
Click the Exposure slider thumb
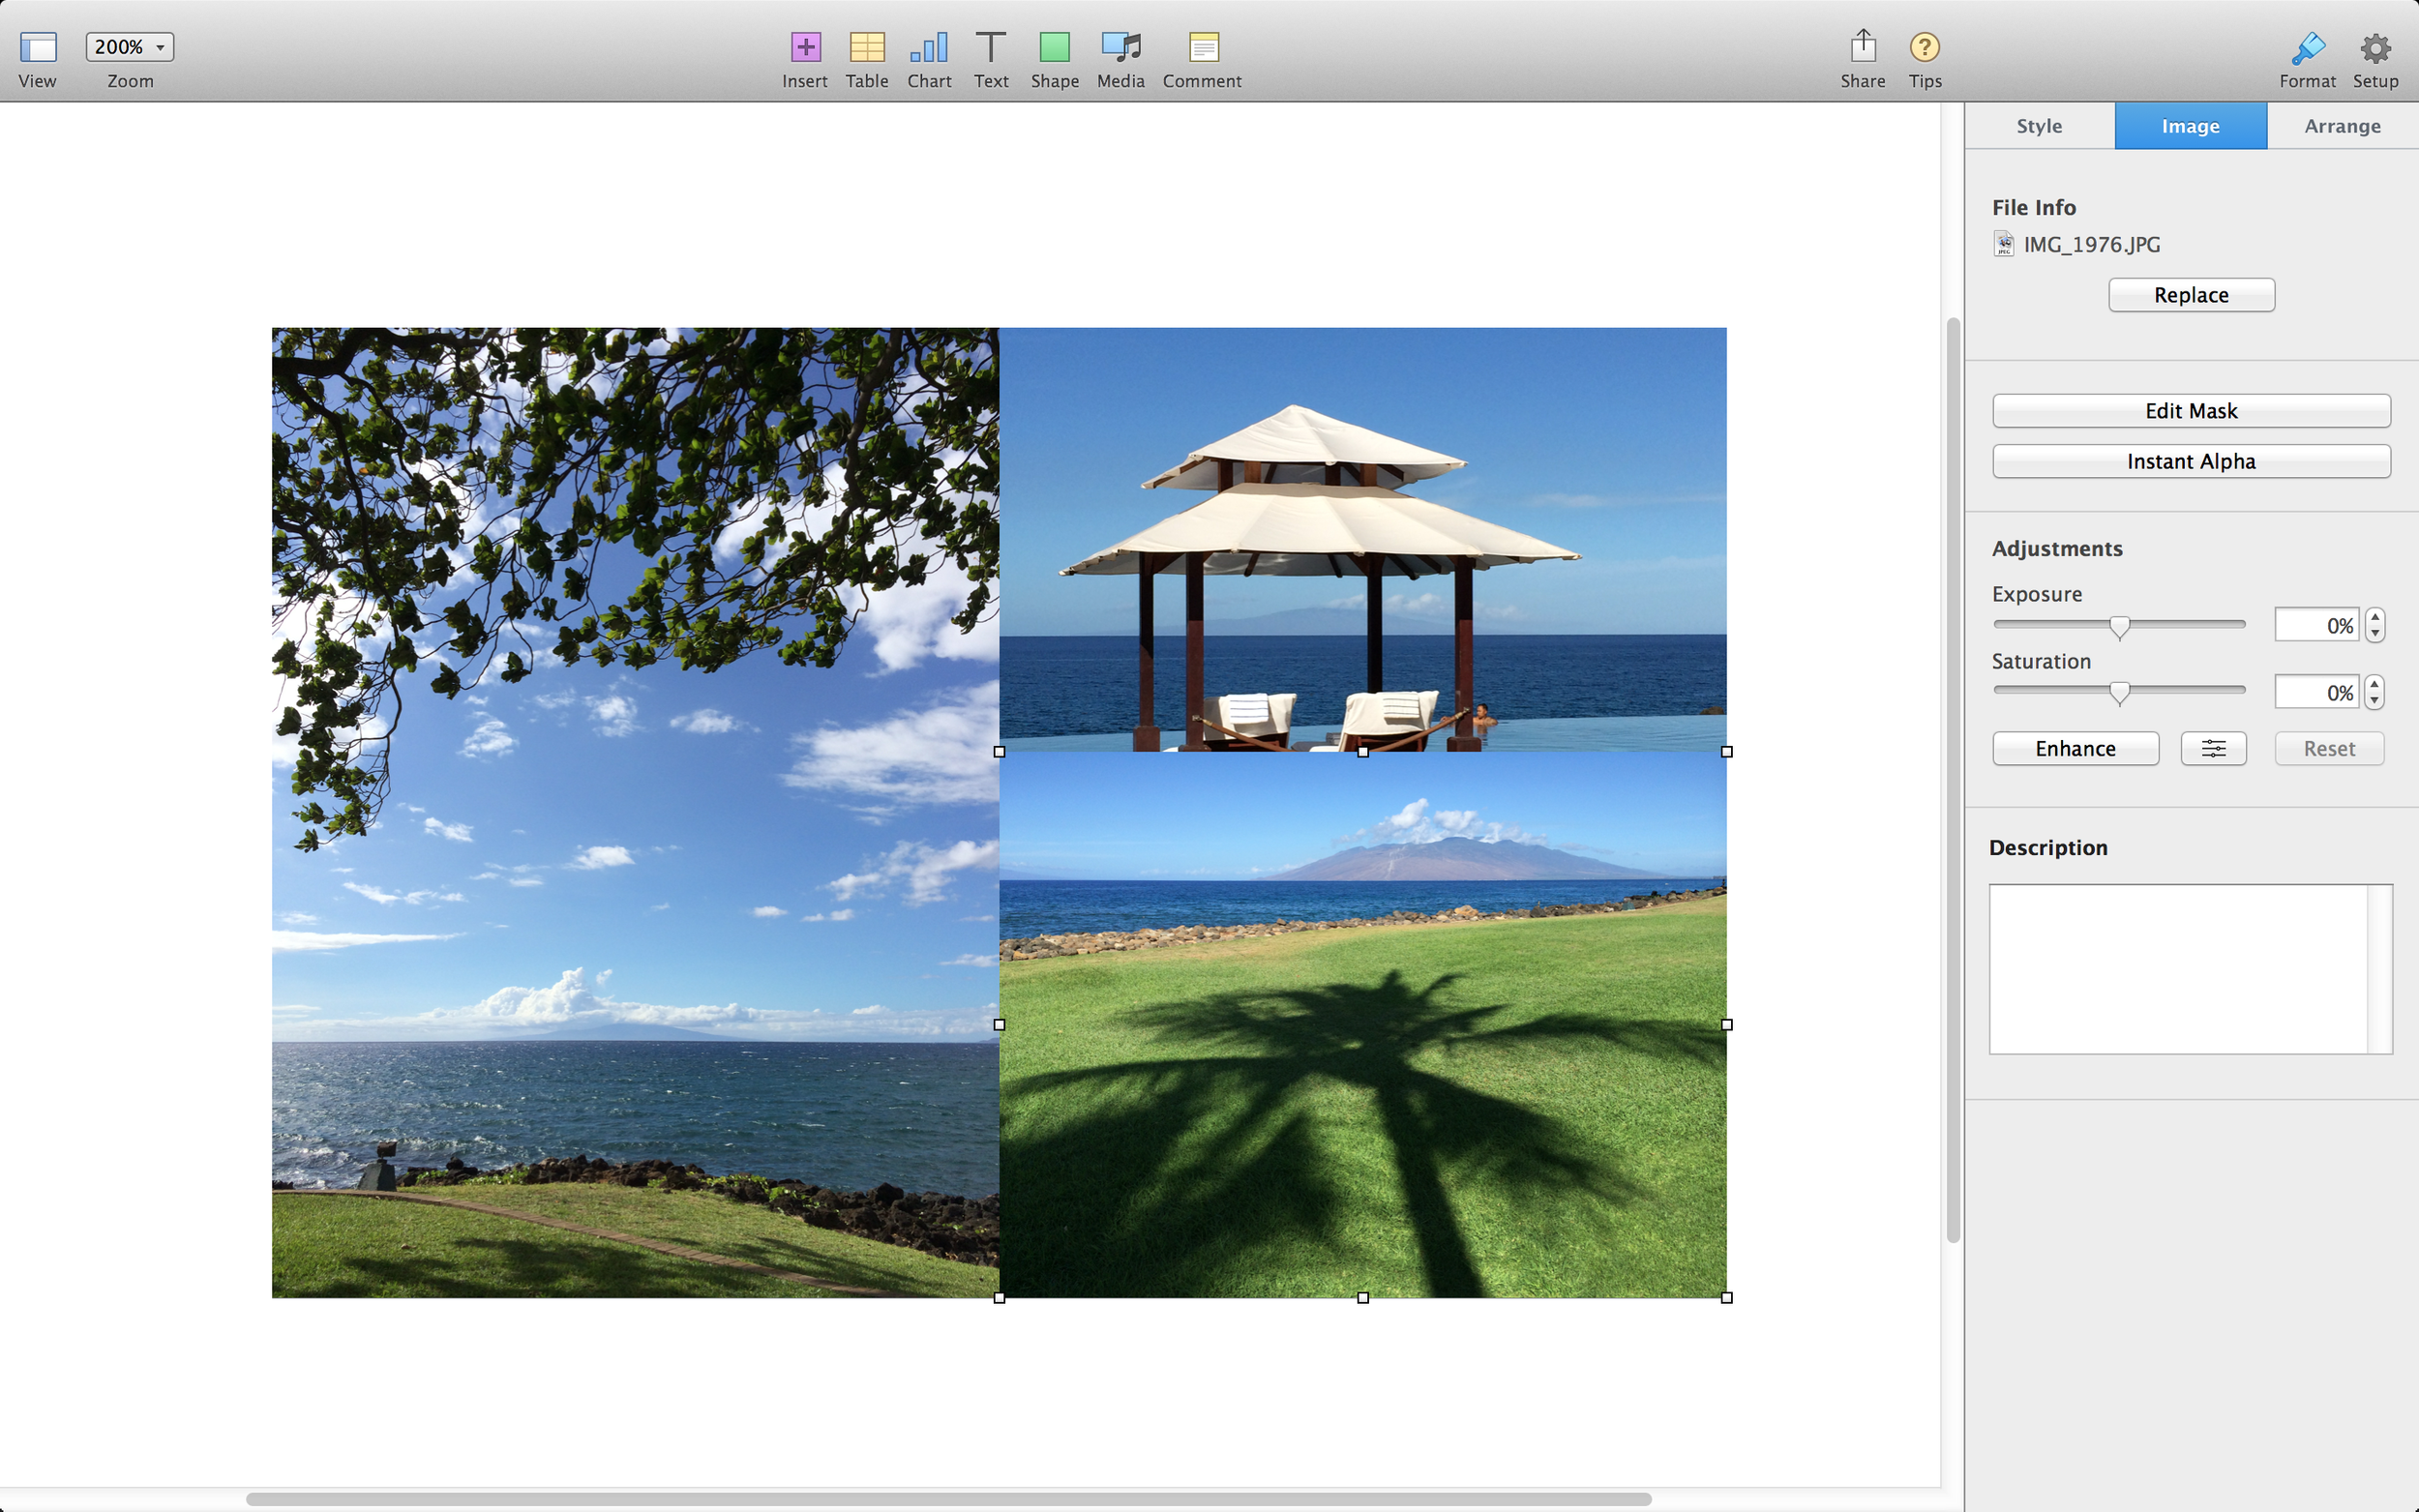pos(2119,626)
